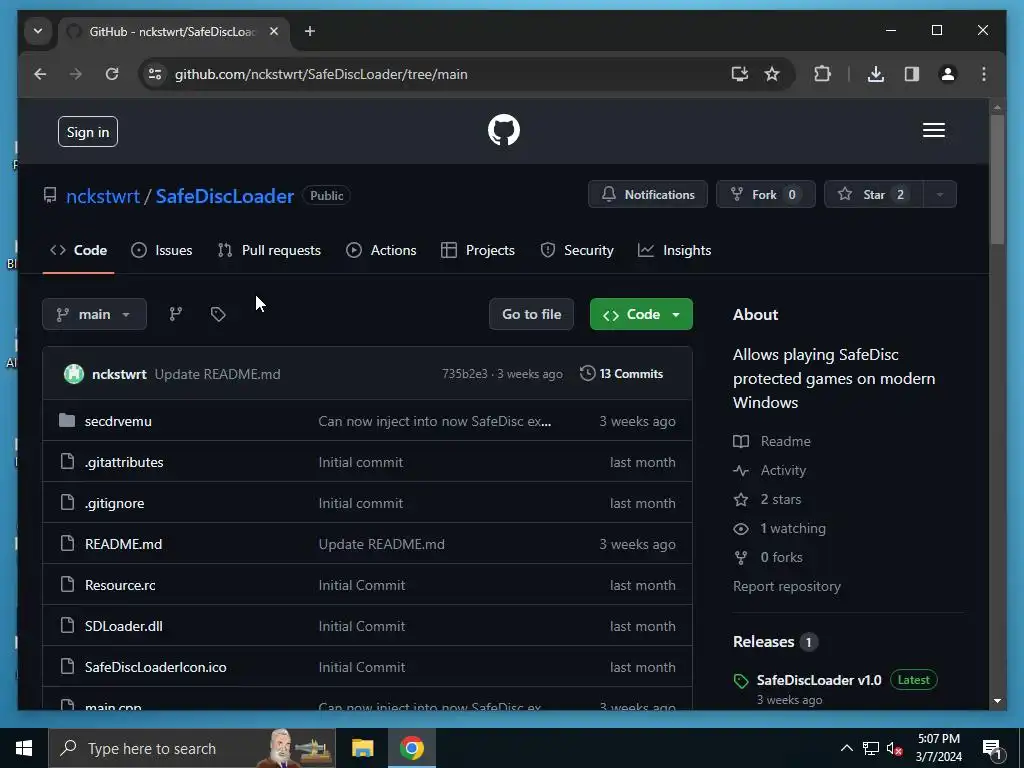The width and height of the screenshot is (1024, 768).
Task: Open the tab search chevron button
Action: click(38, 31)
